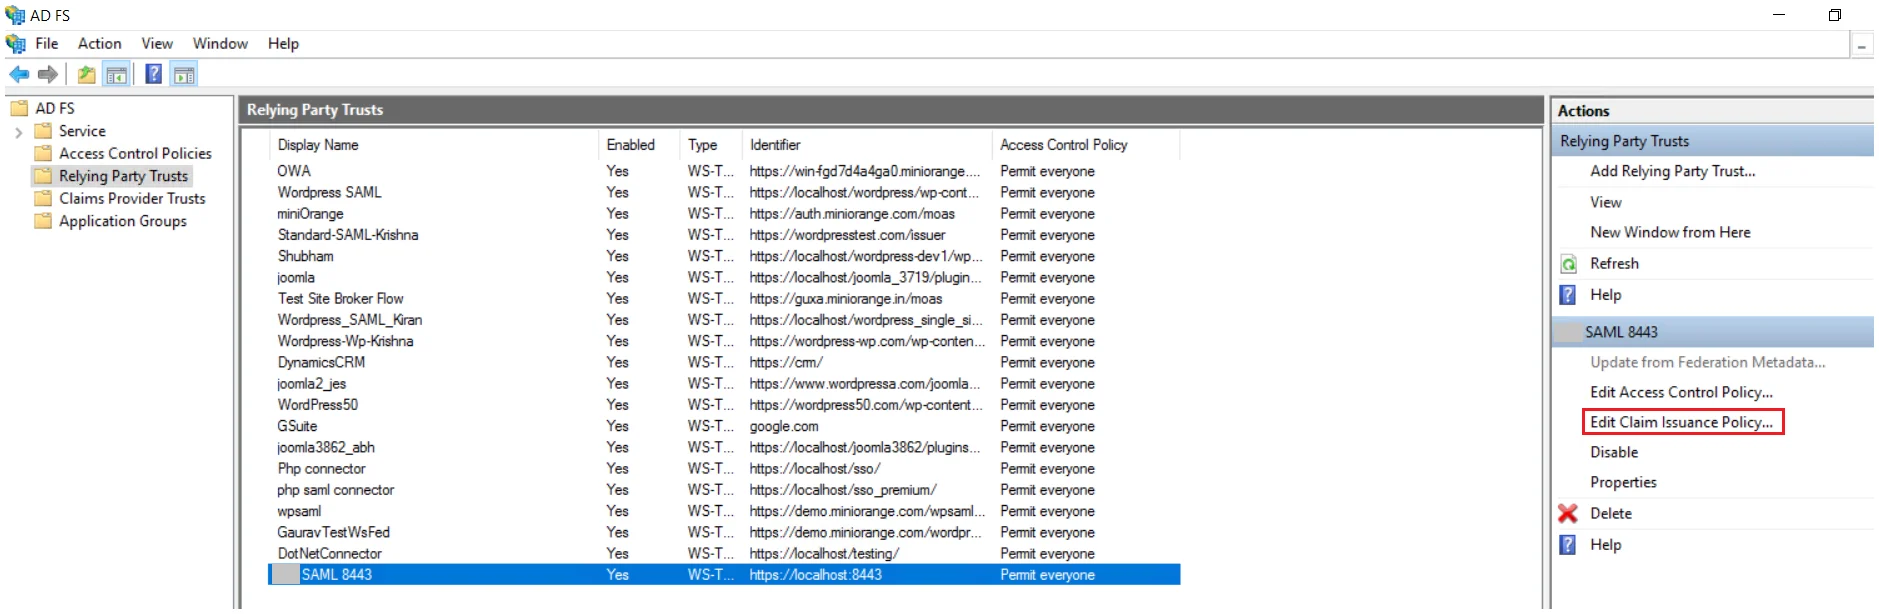Click Add Relying Party Trust action
Image resolution: width=1879 pixels, height=614 pixels.
(x=1672, y=172)
